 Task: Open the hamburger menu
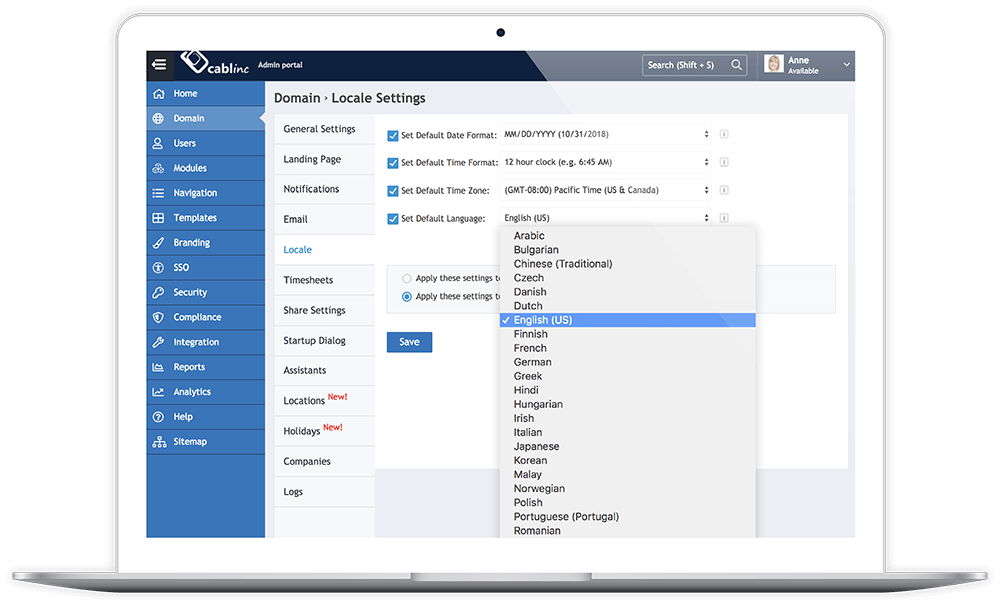(x=159, y=64)
